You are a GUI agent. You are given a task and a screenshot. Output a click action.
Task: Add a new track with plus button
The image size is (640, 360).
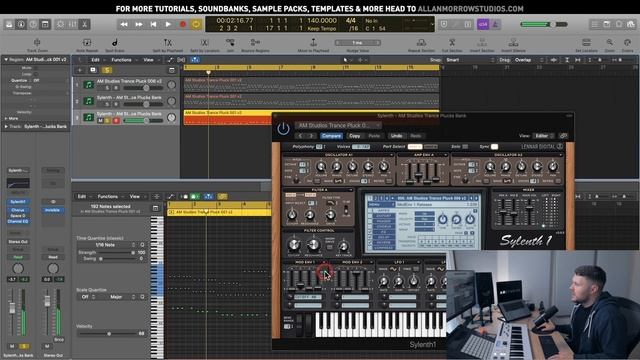tap(80, 70)
